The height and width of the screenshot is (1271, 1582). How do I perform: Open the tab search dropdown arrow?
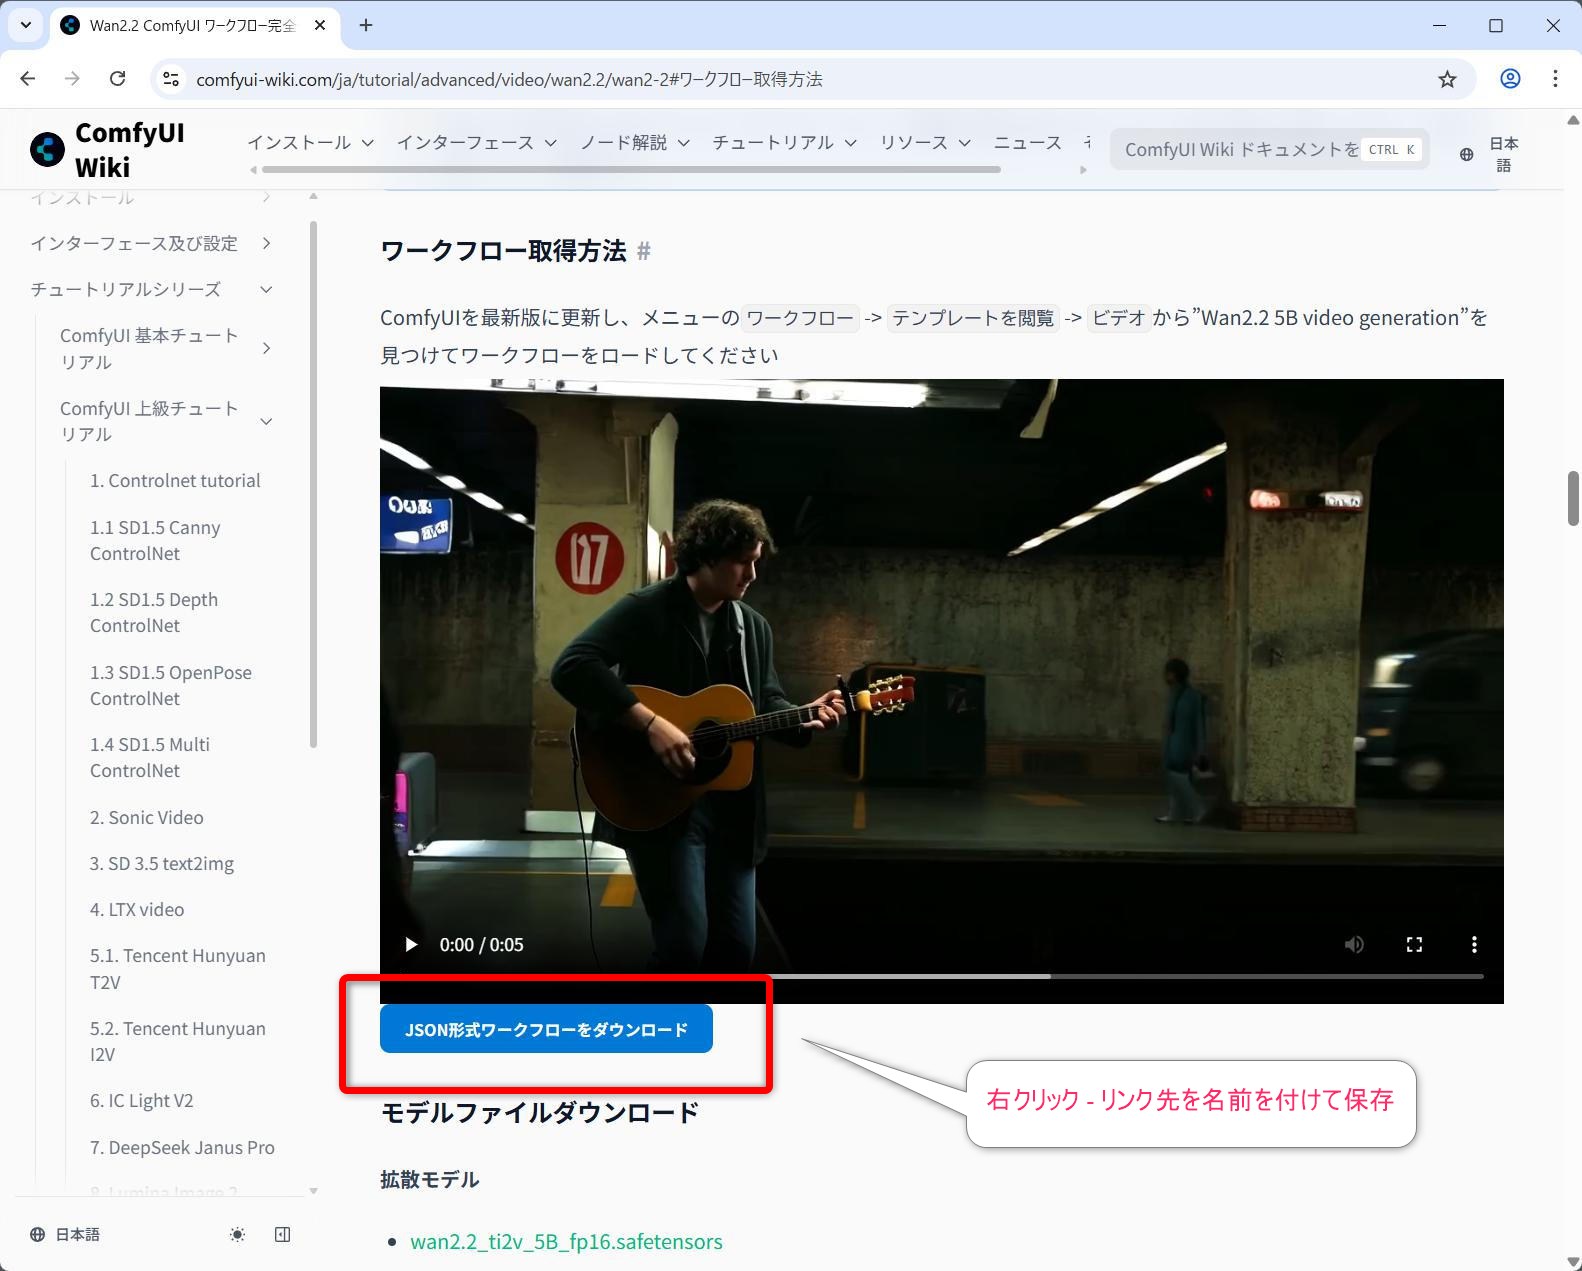tap(26, 25)
